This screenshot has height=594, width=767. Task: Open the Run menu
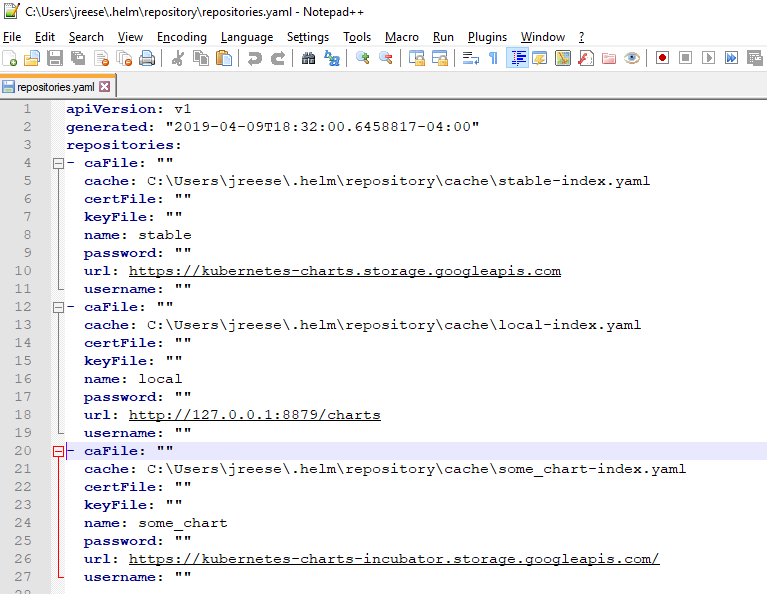pyautogui.click(x=443, y=37)
